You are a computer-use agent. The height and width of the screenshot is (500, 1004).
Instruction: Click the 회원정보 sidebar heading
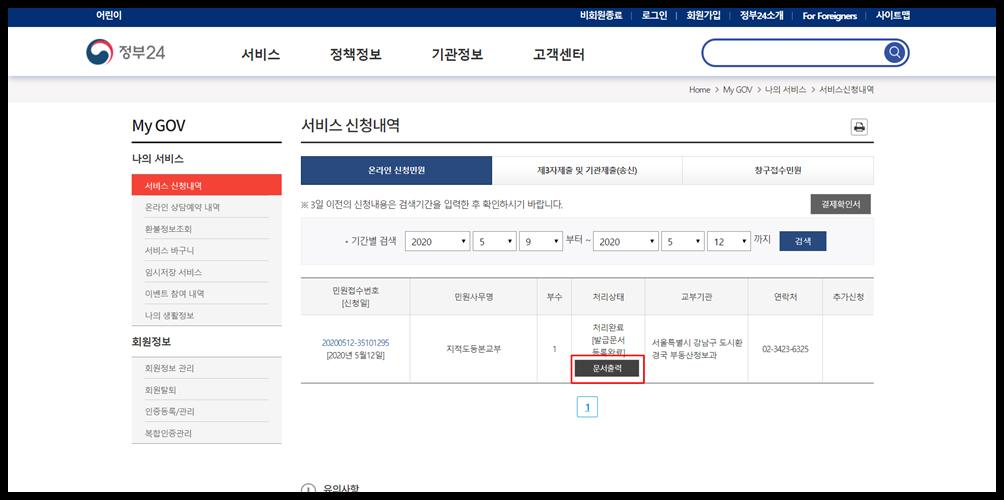point(151,342)
